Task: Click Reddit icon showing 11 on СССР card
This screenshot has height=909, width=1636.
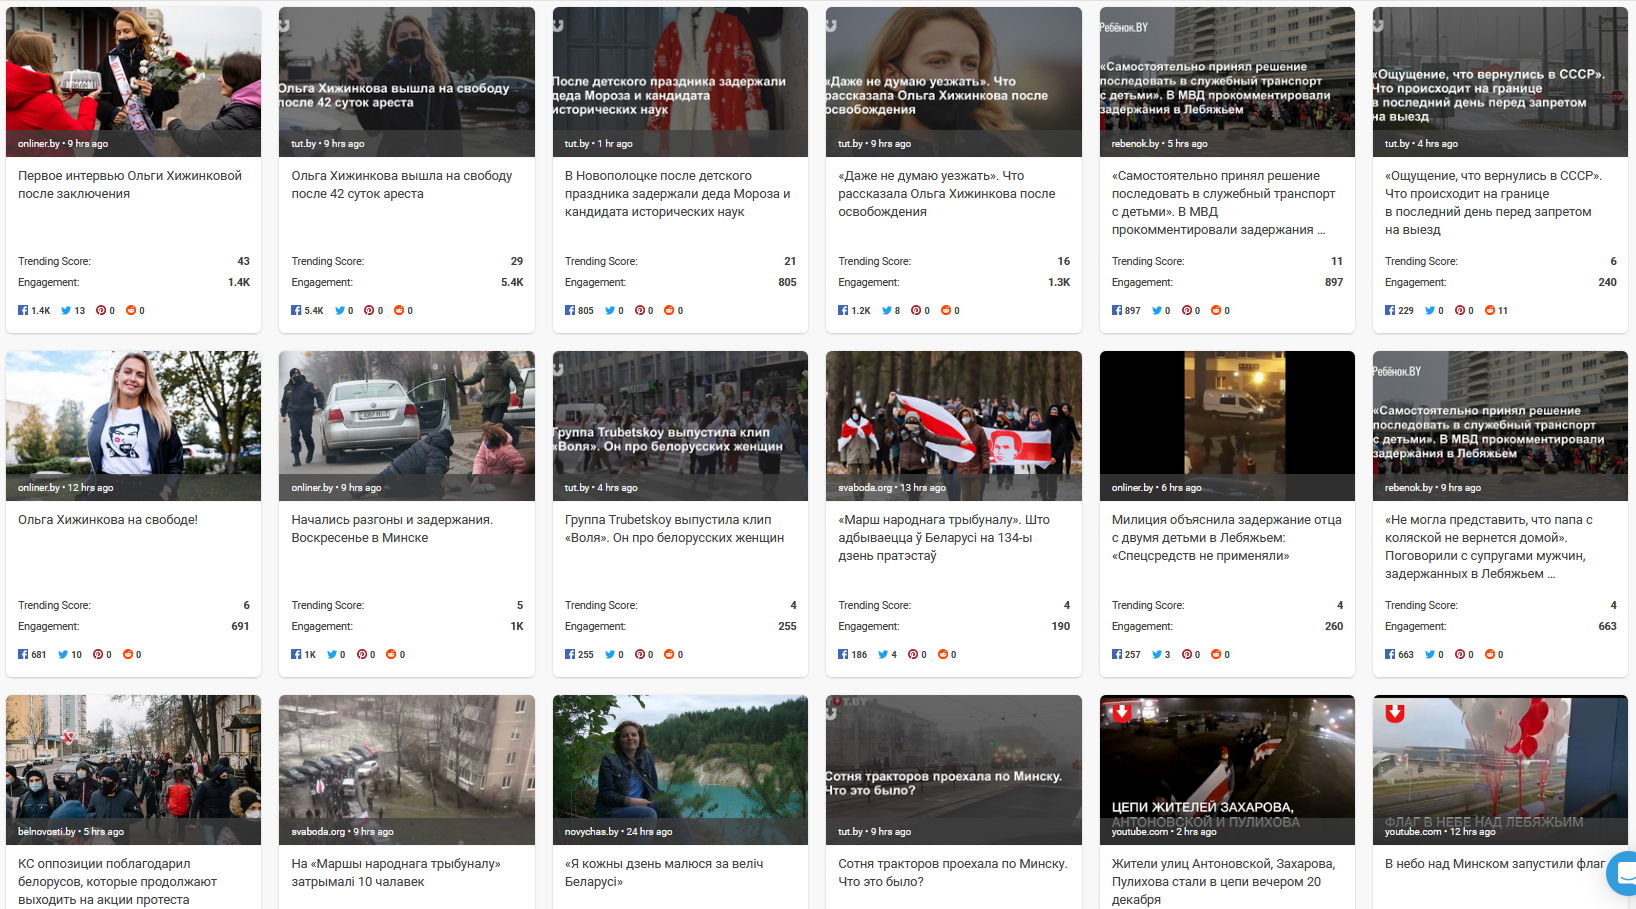Action: click(x=1490, y=311)
